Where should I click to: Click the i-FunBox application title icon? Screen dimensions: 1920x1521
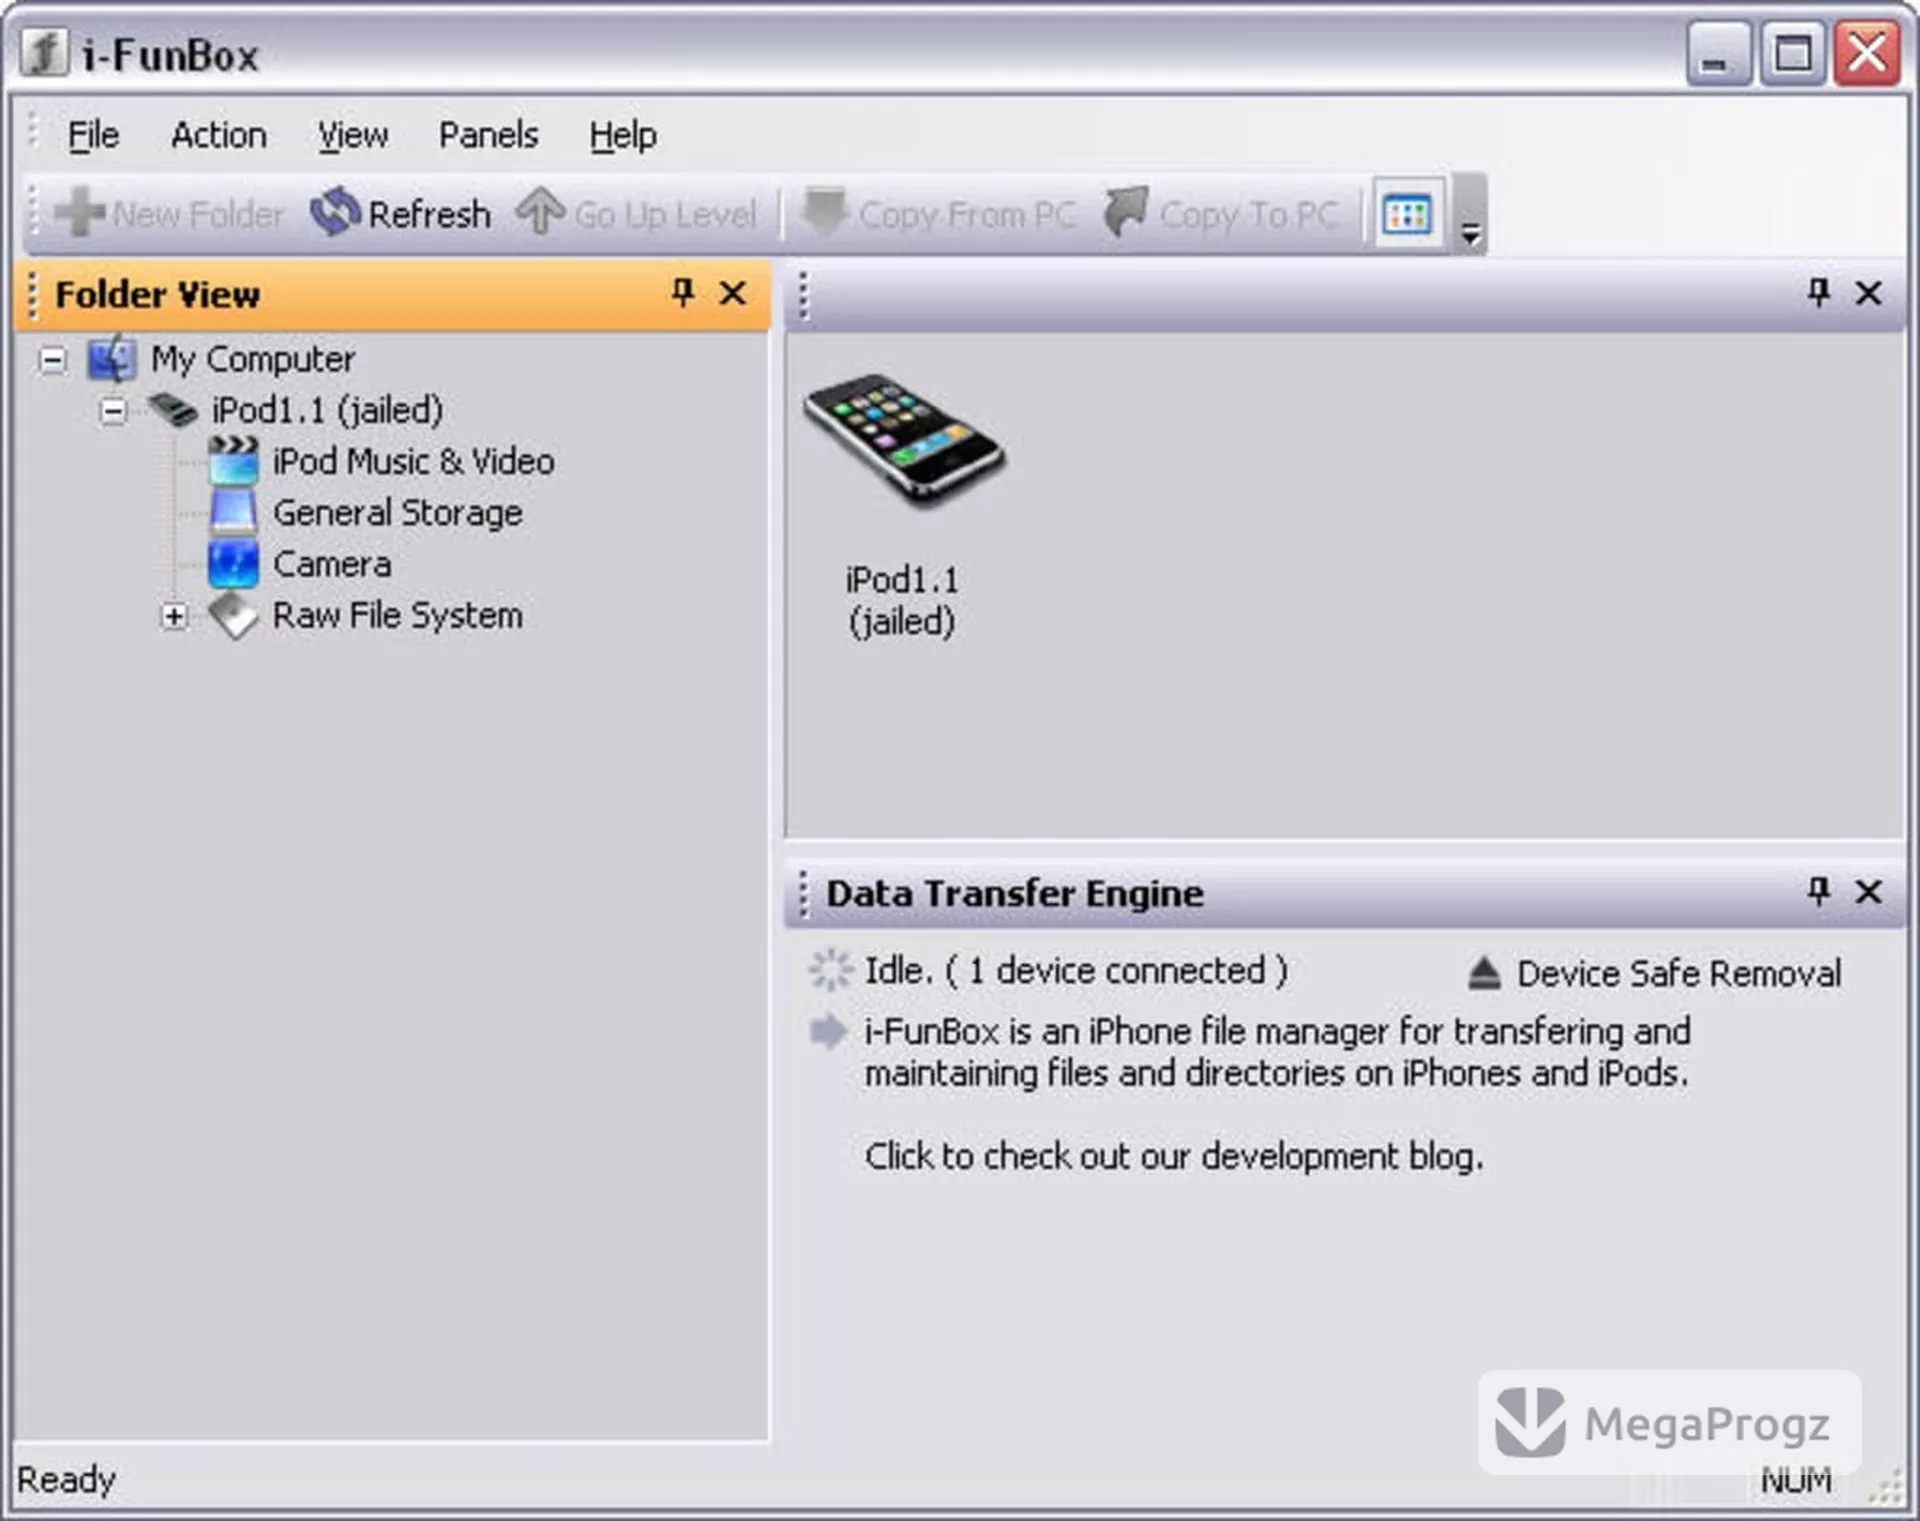[x=44, y=52]
